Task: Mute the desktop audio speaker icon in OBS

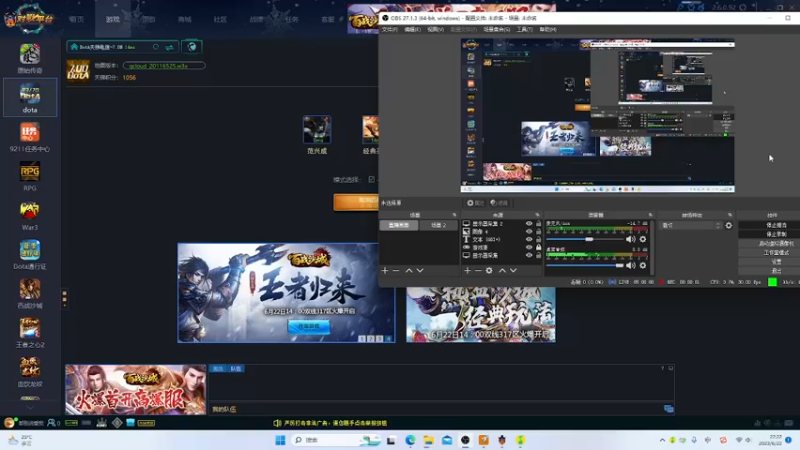Action: click(631, 265)
